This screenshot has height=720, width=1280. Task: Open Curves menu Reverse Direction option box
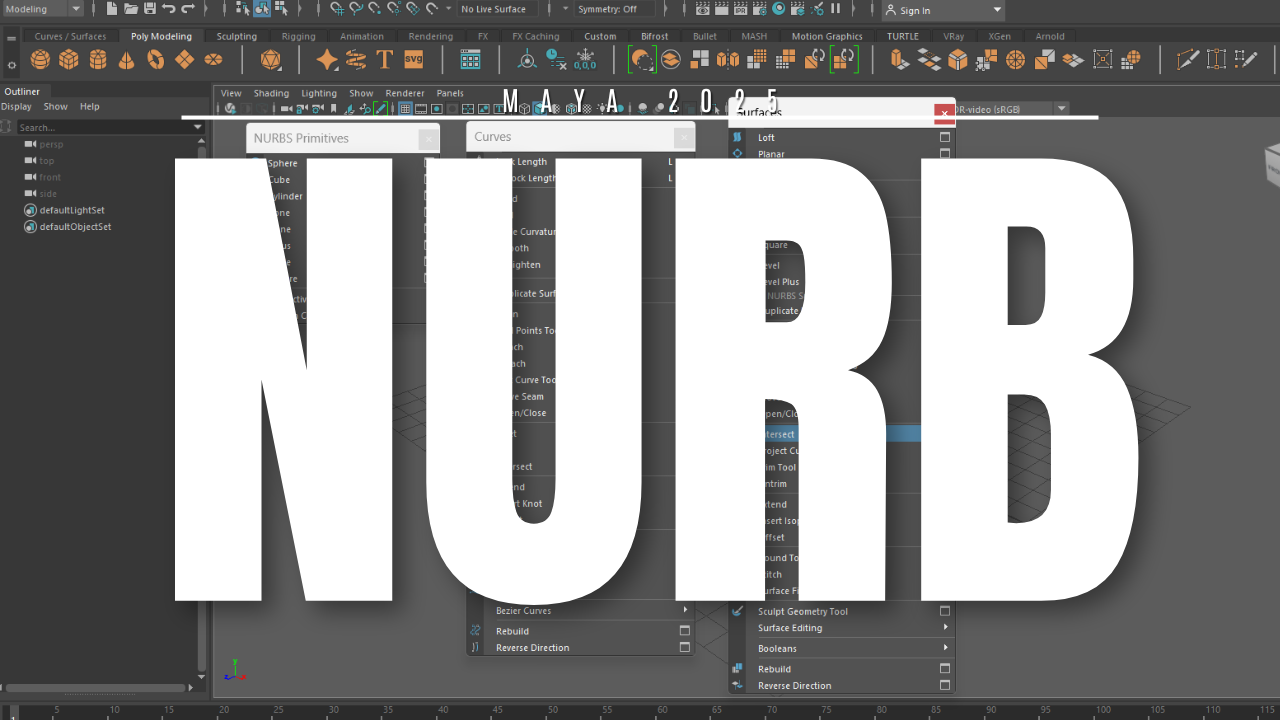685,648
